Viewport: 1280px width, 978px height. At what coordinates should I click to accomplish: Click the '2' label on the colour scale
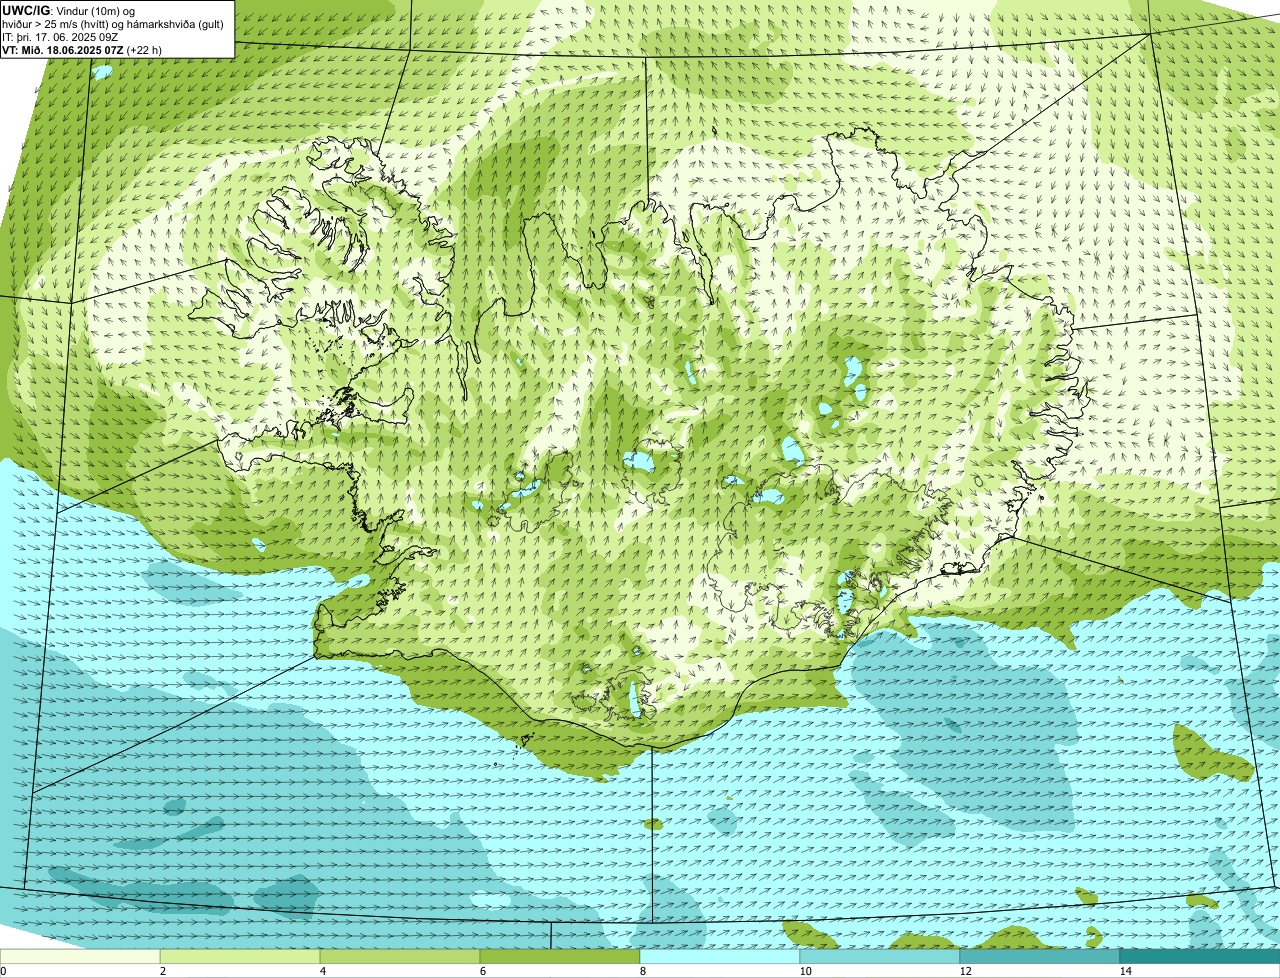point(162,971)
